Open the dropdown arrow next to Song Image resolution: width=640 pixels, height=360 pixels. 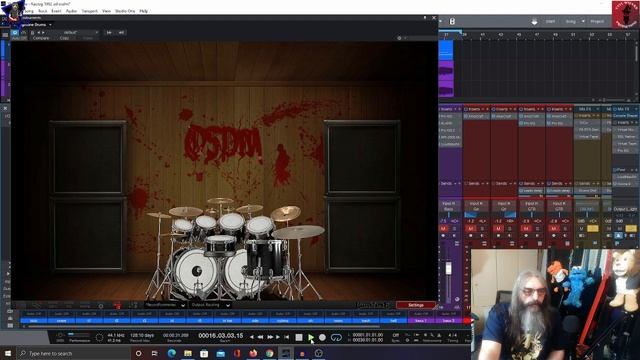(x=583, y=21)
